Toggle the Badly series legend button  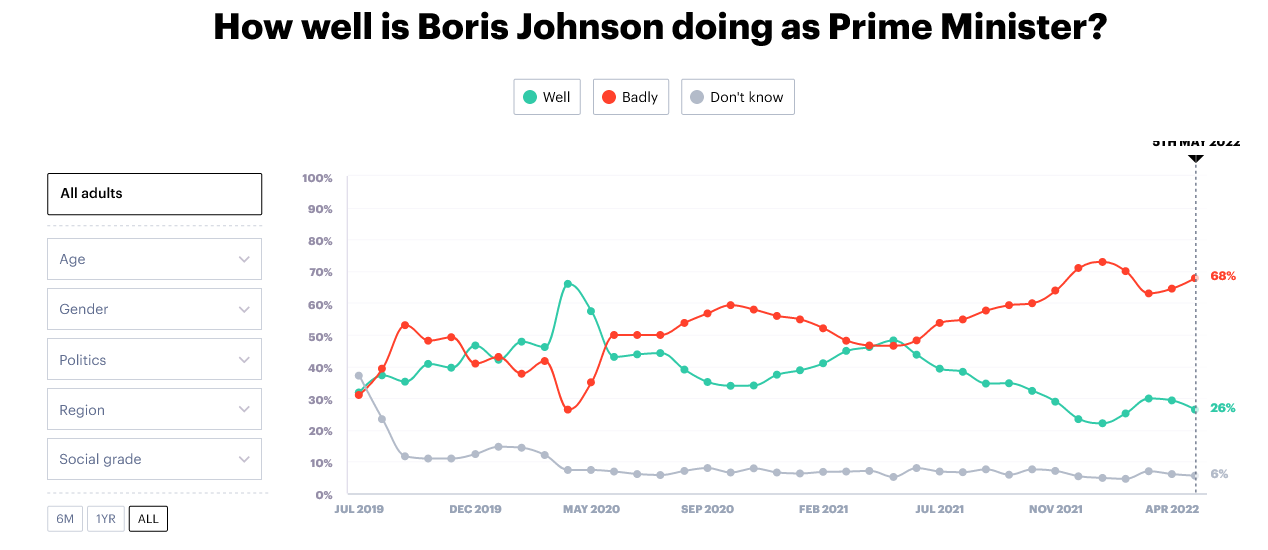pyautogui.click(x=630, y=97)
